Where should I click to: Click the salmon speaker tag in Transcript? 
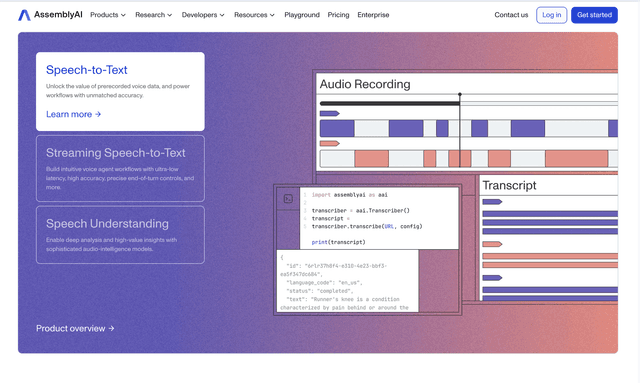[492, 244]
